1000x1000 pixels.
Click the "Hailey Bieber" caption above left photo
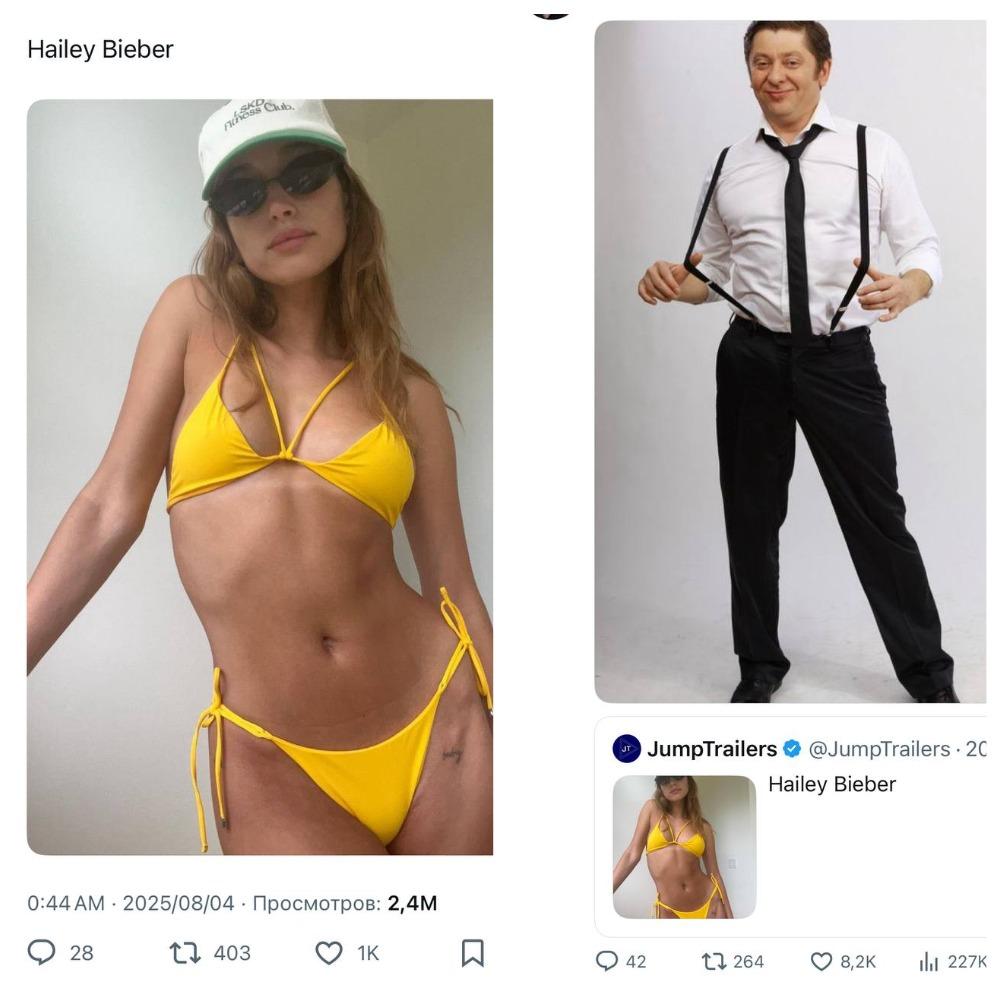pos(100,49)
